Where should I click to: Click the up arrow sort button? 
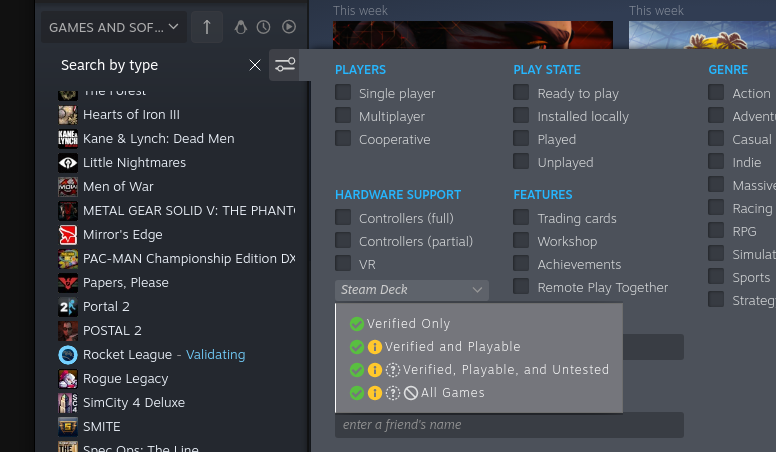[206, 27]
